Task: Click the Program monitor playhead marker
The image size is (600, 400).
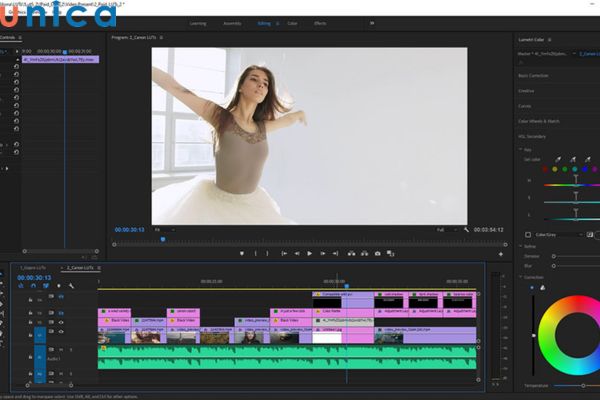Action: pyautogui.click(x=163, y=239)
